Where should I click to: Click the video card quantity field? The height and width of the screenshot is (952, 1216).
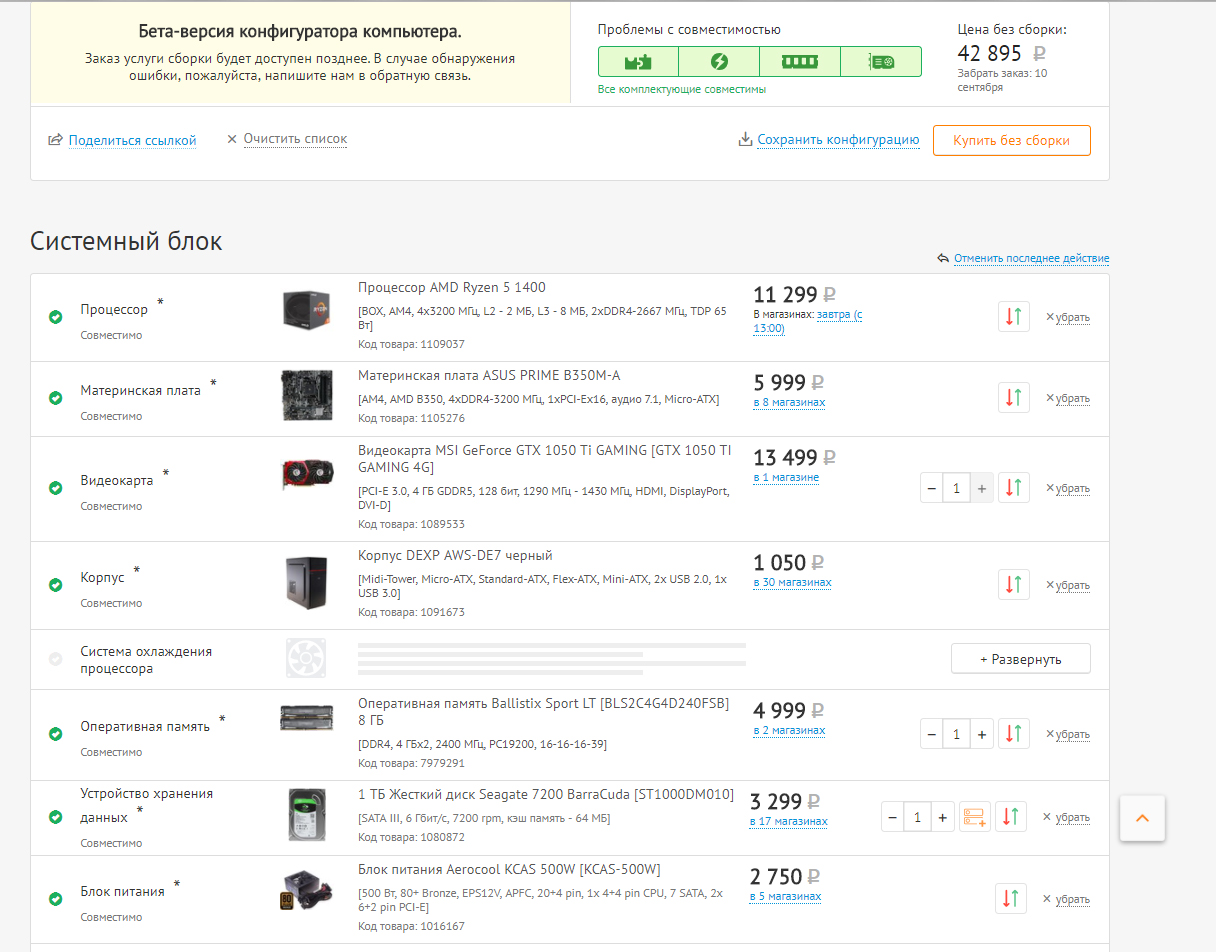pyautogui.click(x=957, y=488)
